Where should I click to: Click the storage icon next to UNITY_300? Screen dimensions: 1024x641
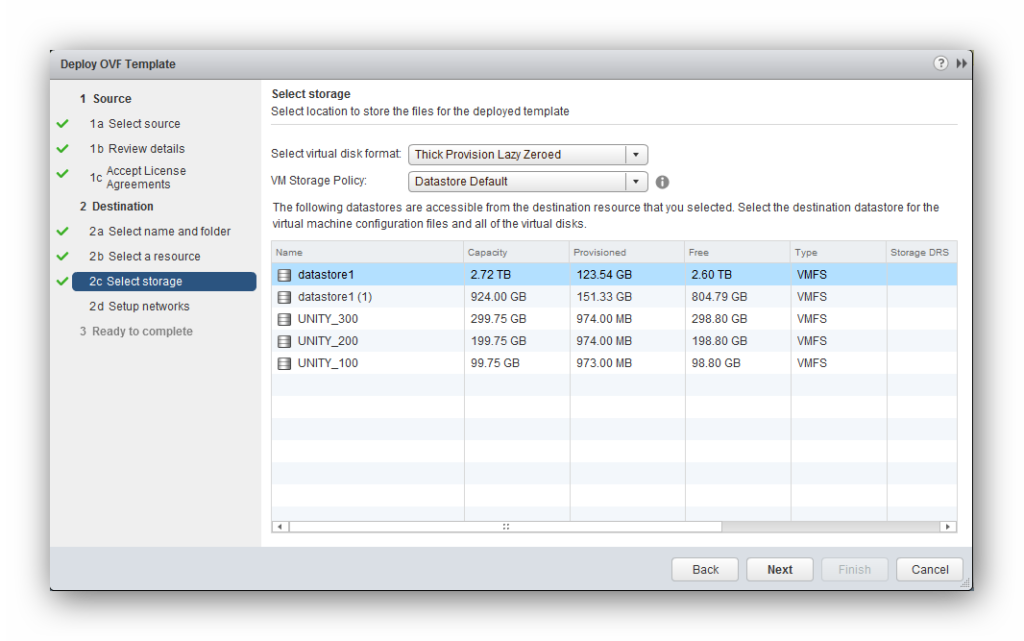(x=284, y=318)
